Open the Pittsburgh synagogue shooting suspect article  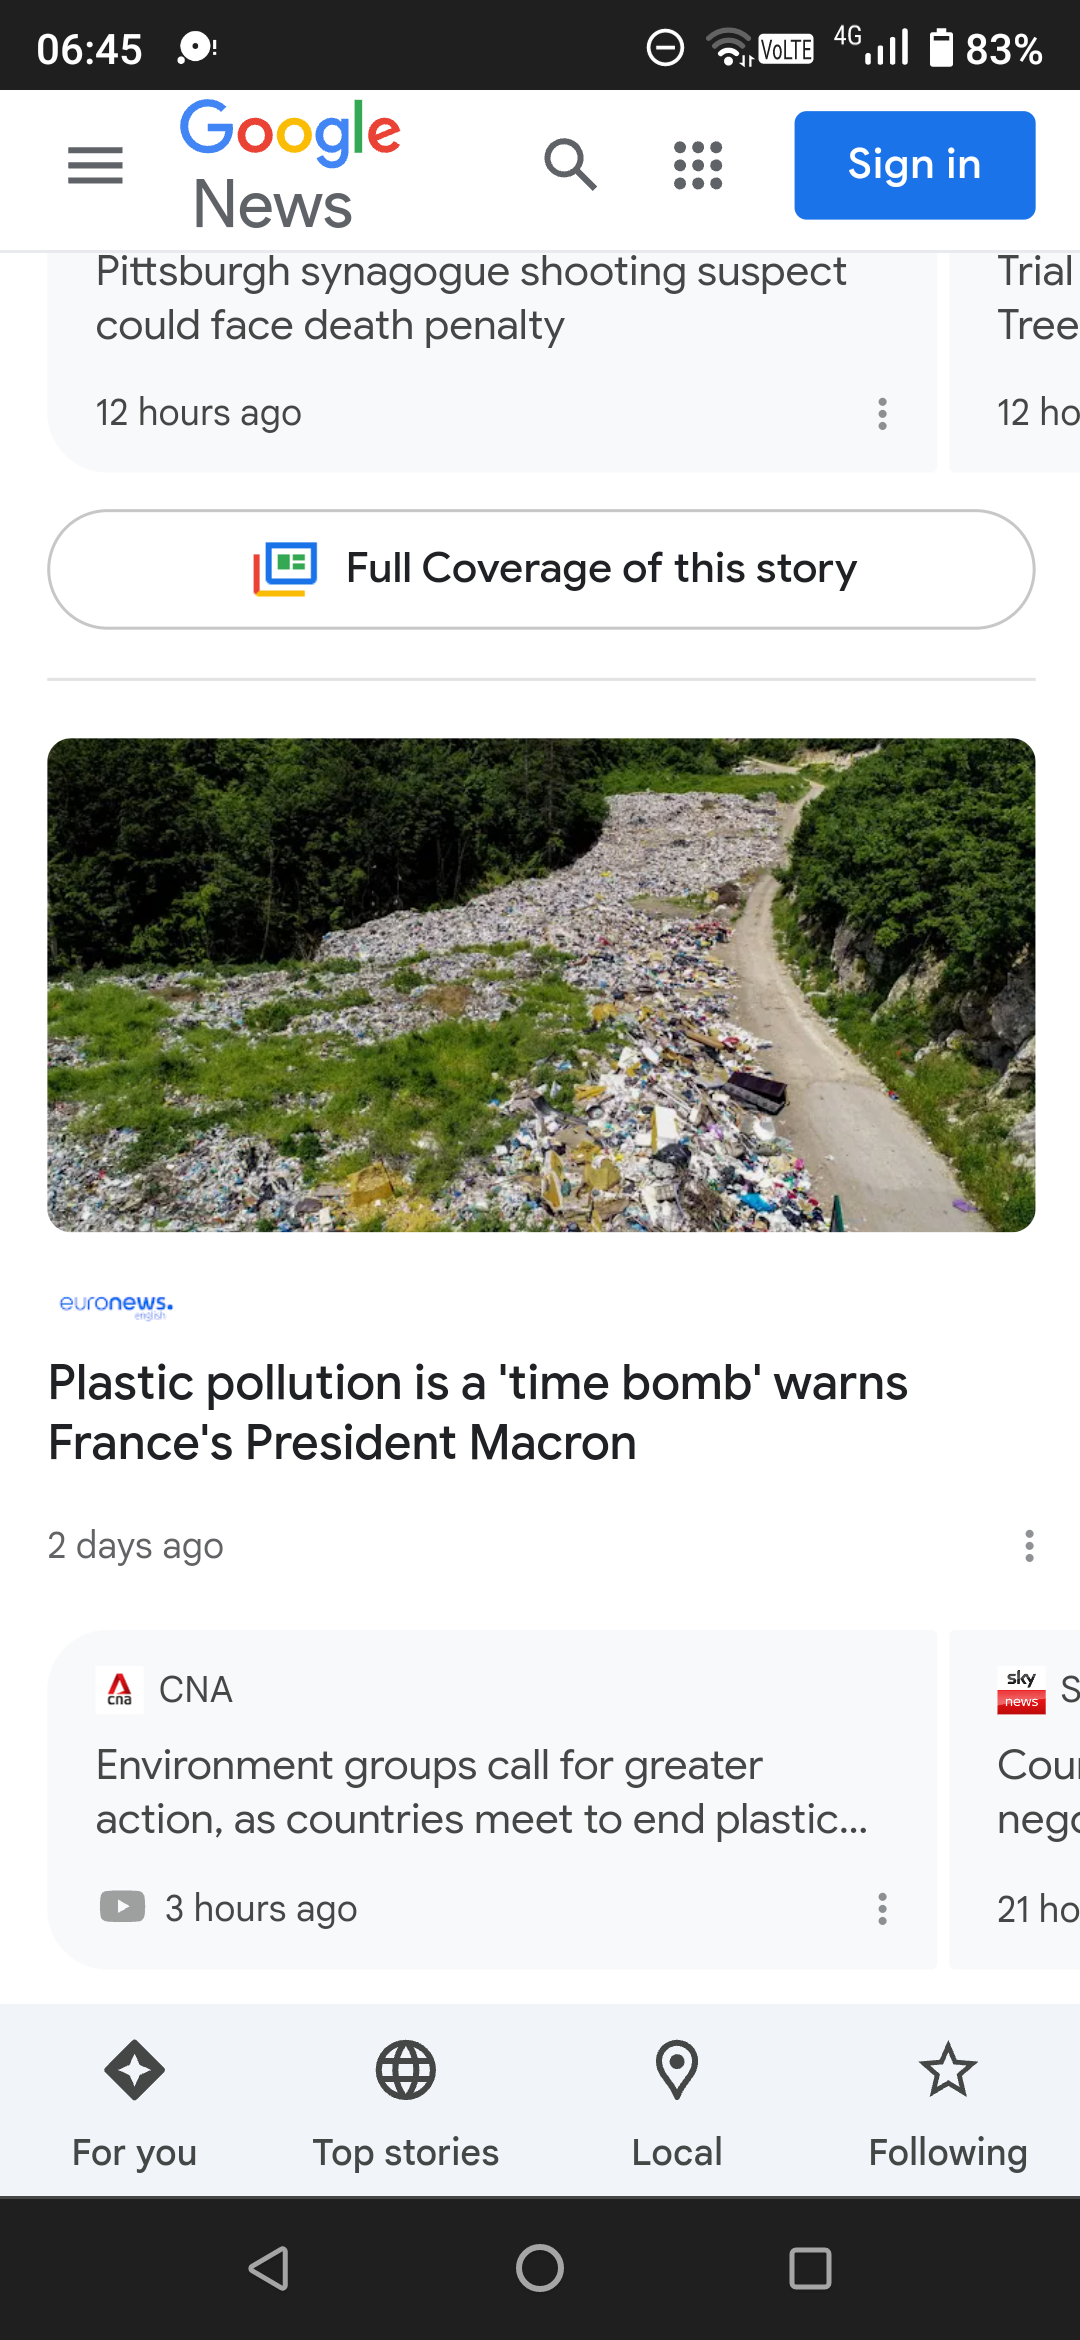tap(470, 299)
